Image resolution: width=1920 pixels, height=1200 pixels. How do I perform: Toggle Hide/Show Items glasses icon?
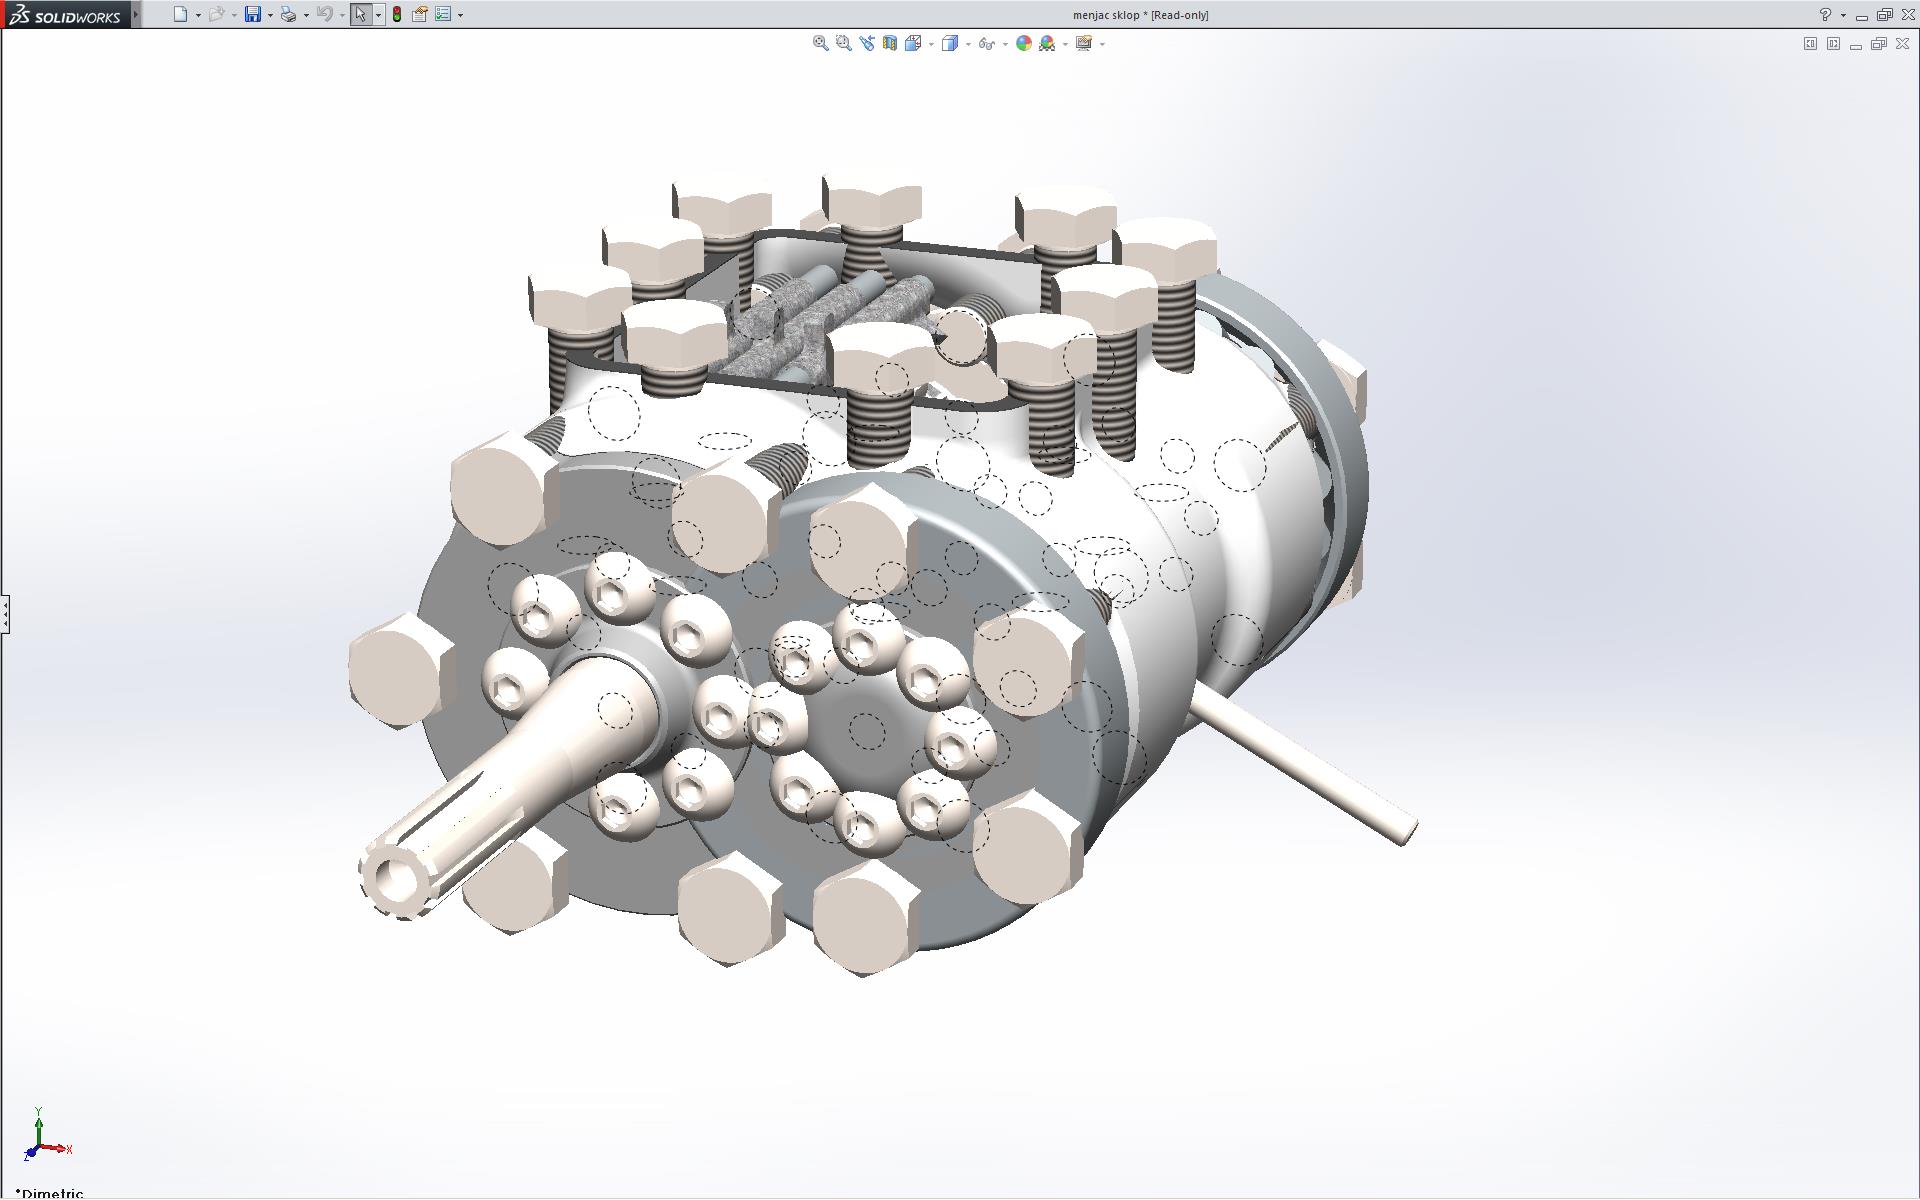(986, 43)
